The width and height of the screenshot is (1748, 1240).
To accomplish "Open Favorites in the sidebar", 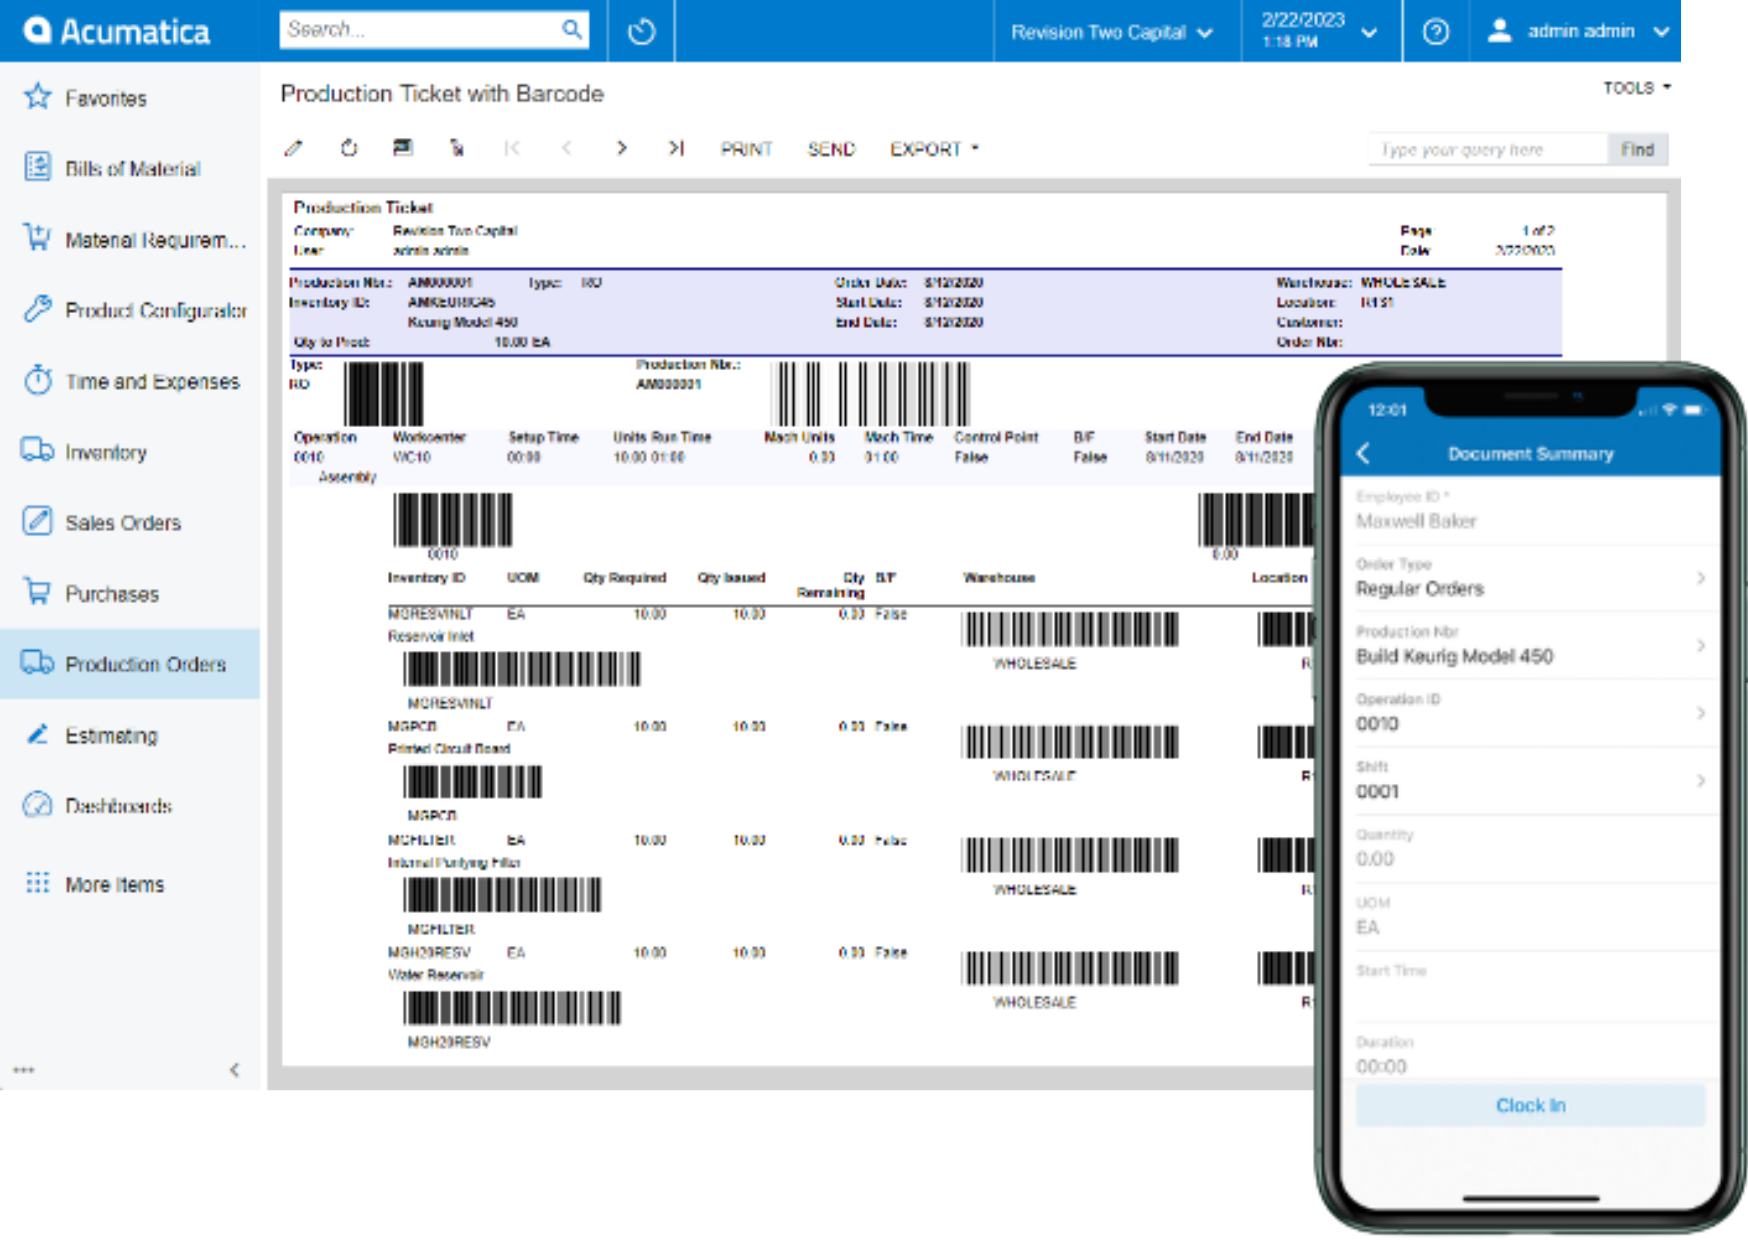I will [x=105, y=98].
